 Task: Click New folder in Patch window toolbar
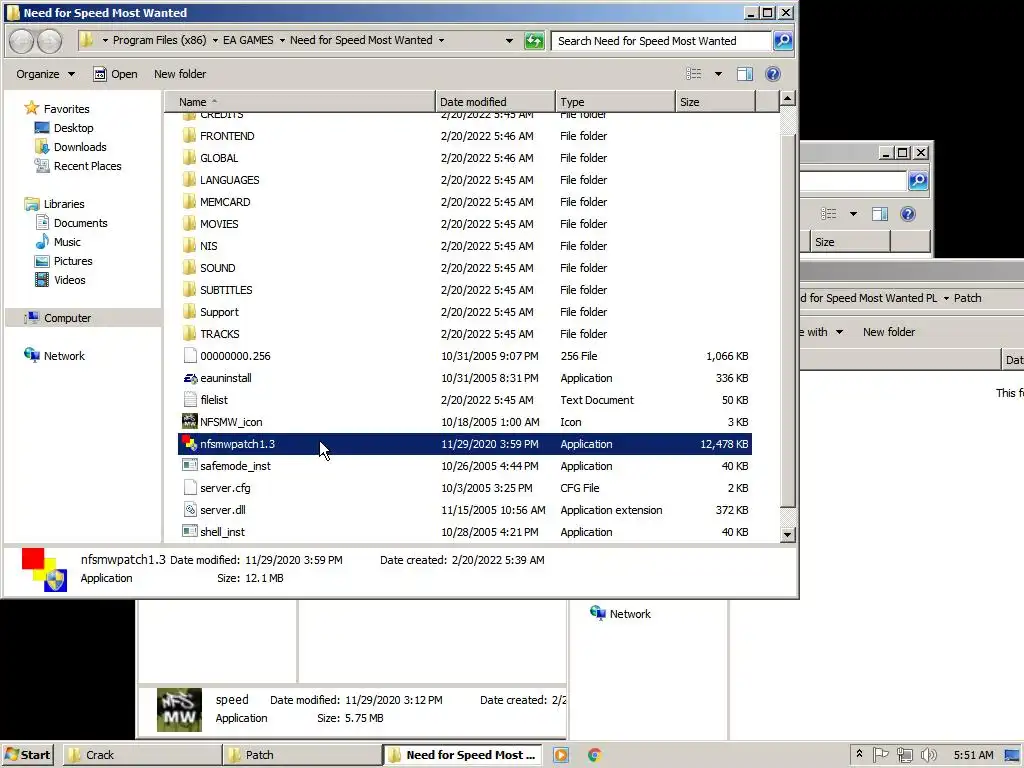pyautogui.click(x=889, y=332)
